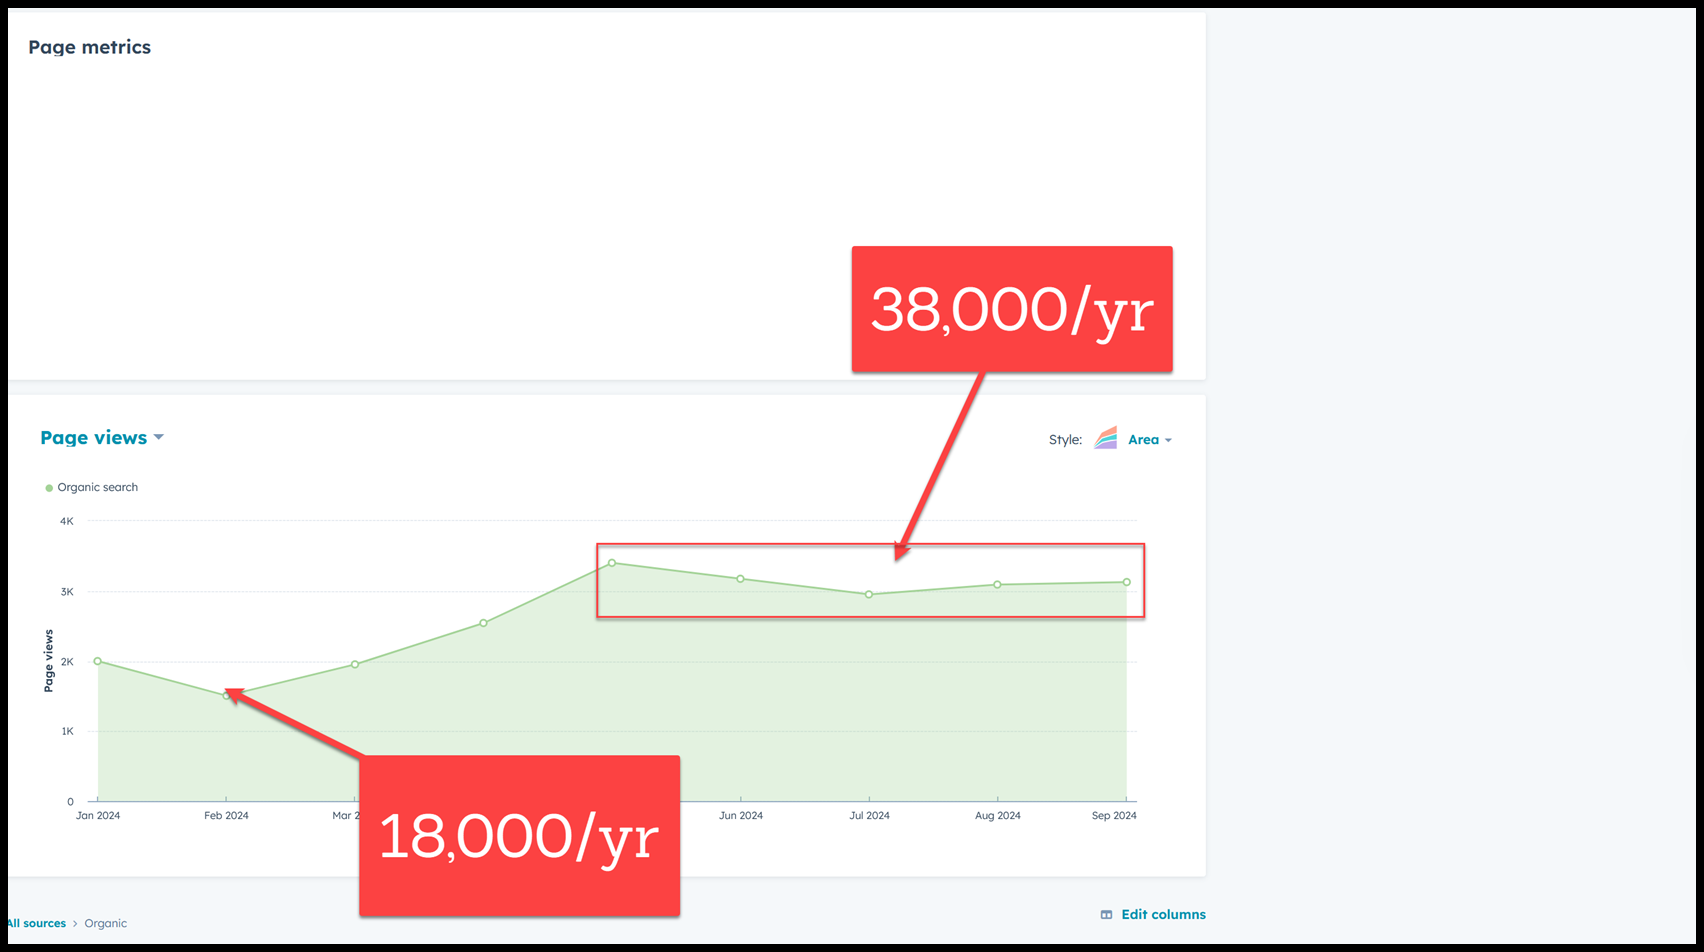1704x952 pixels.
Task: Select the Feb 2024 lowest data point
Action: tap(226, 695)
